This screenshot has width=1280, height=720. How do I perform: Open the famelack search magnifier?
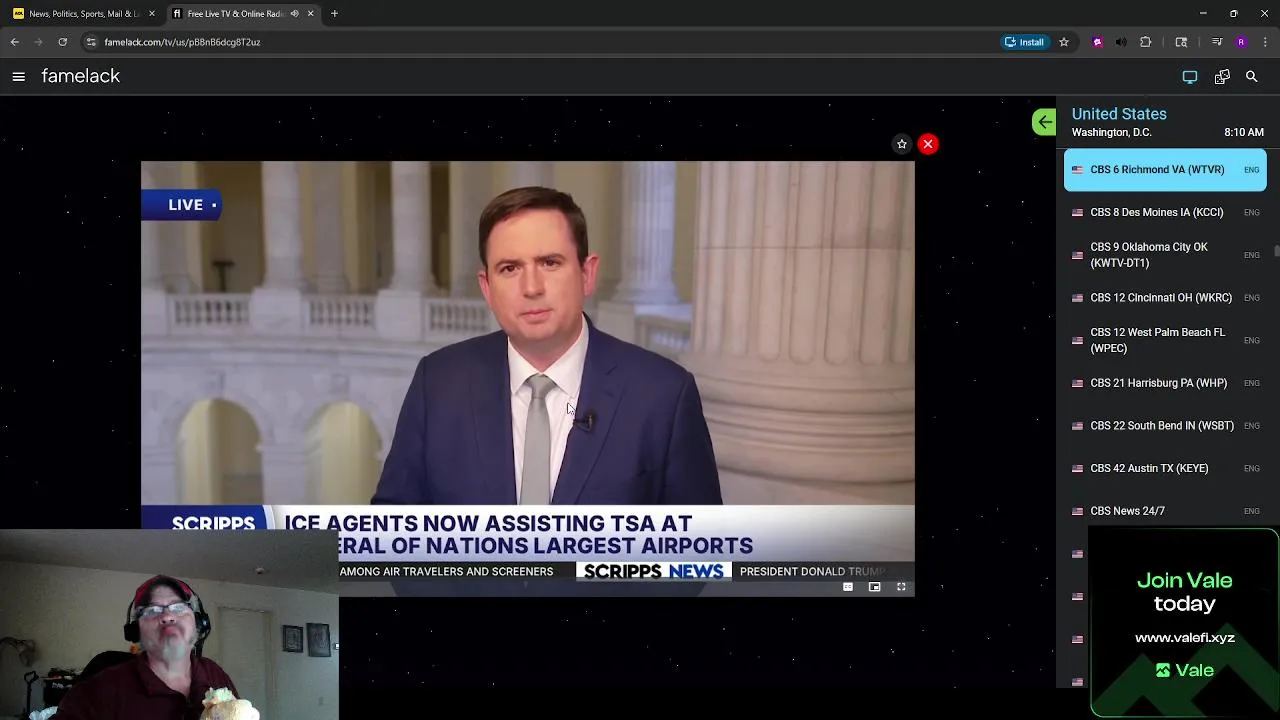[x=1251, y=76]
